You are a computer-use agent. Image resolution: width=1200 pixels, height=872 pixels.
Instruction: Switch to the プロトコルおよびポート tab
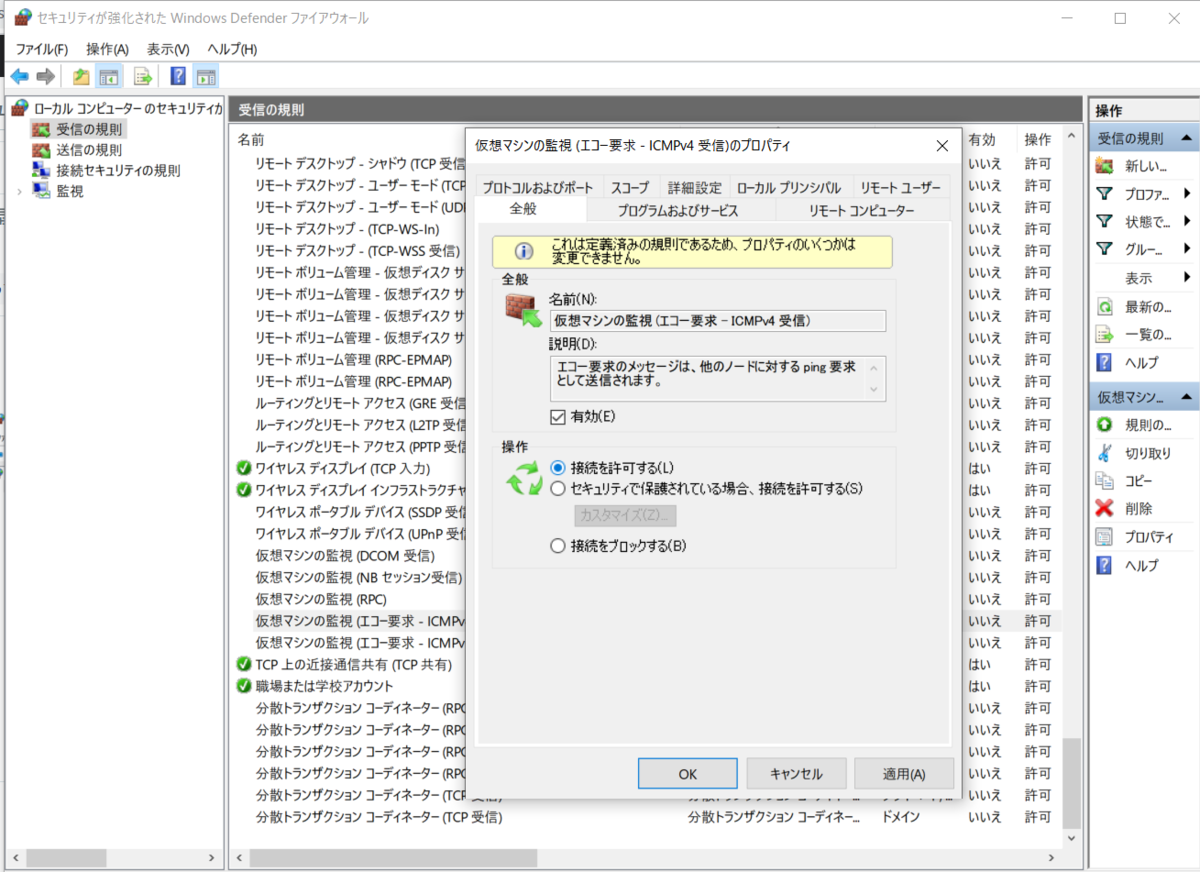pos(539,187)
